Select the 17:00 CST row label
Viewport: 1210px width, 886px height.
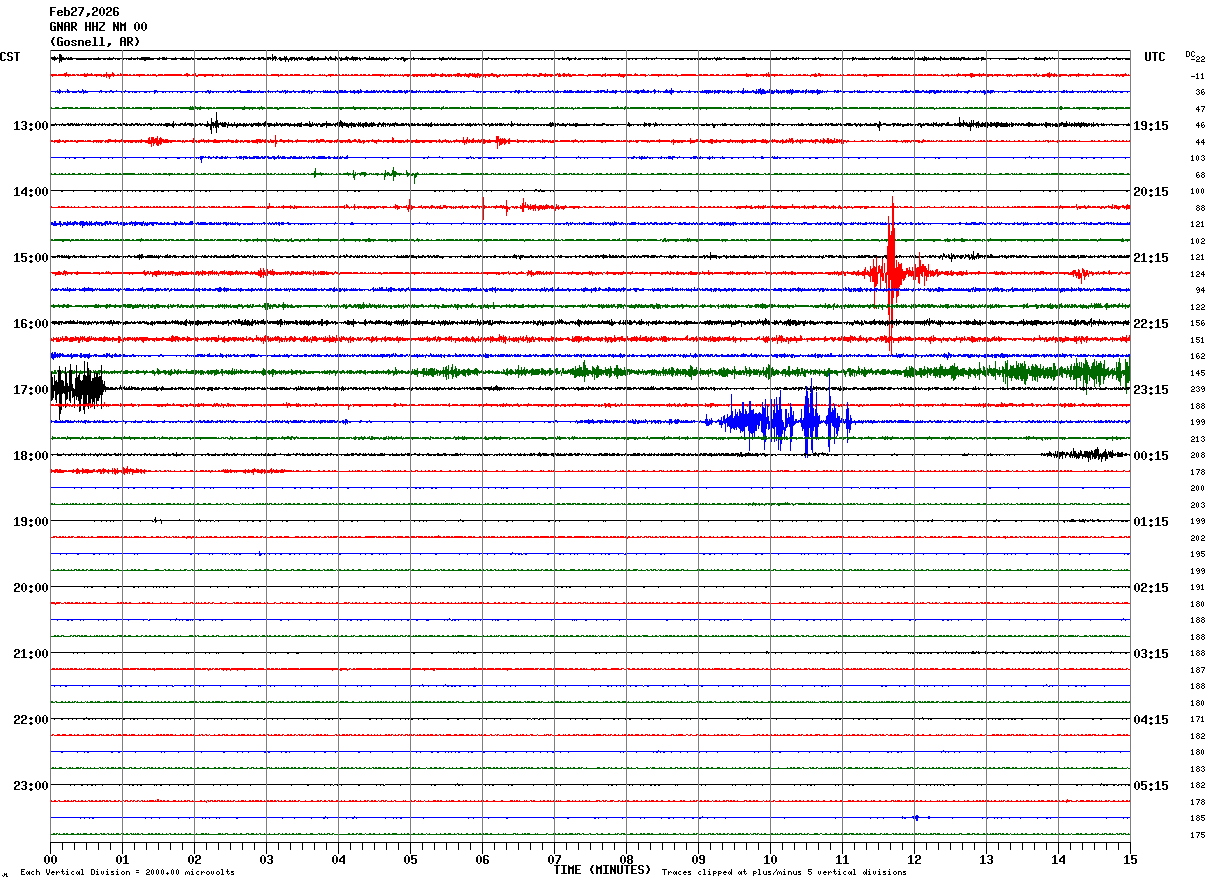(30, 390)
